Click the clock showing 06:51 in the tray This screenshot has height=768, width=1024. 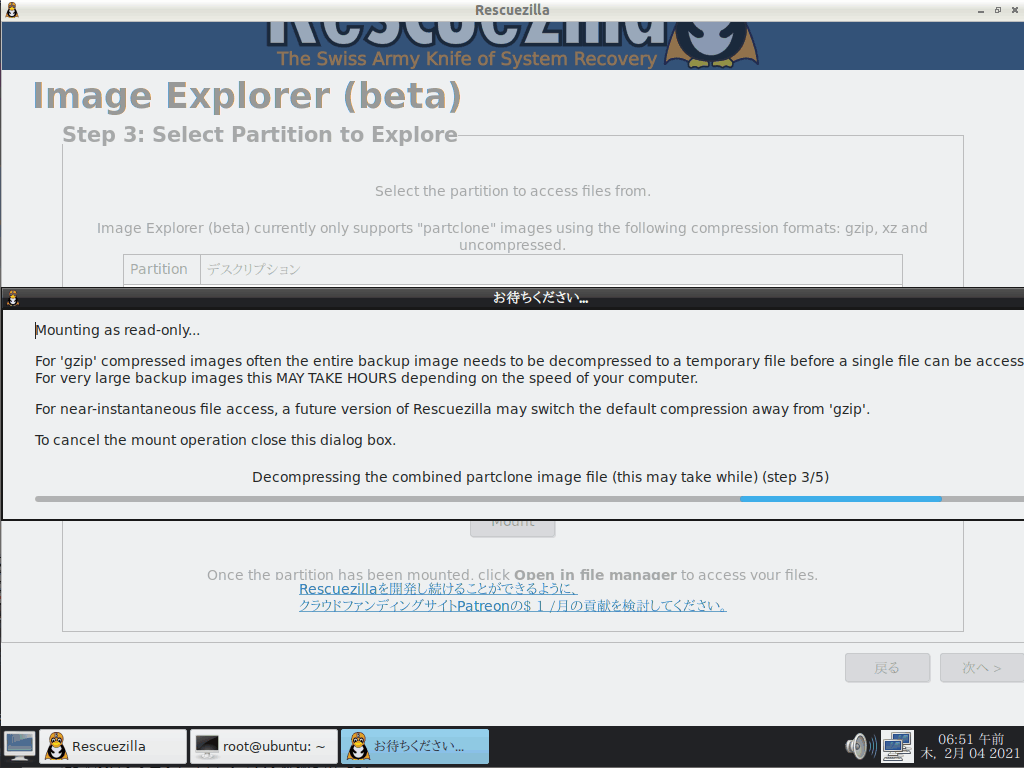970,746
